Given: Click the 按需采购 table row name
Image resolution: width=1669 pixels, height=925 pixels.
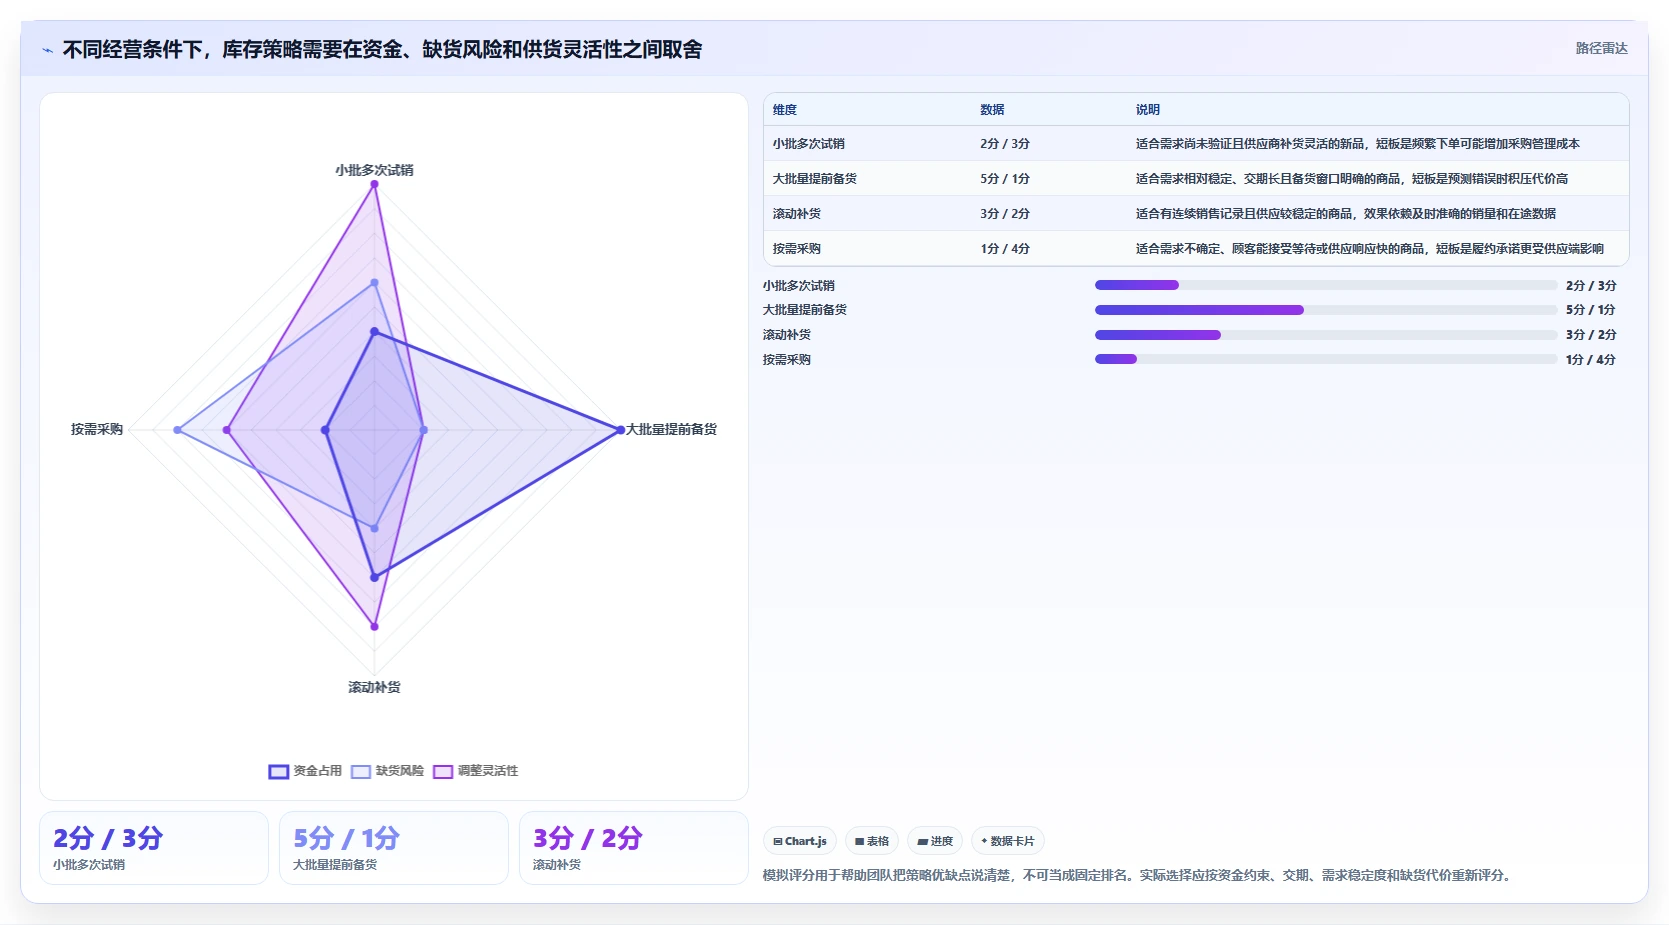Looking at the screenshot, I should (x=797, y=249).
